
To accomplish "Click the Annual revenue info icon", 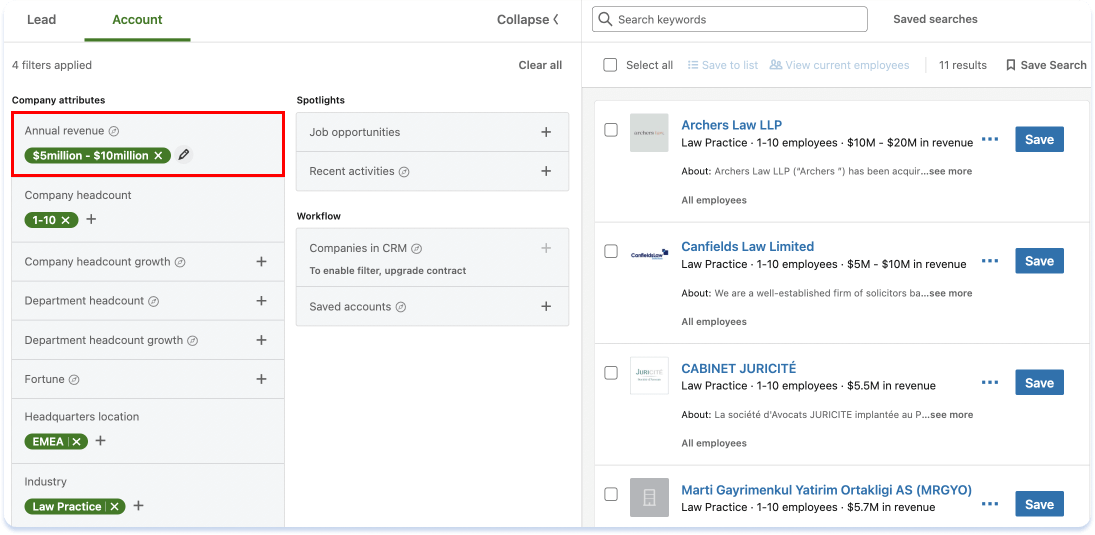I will click(115, 131).
